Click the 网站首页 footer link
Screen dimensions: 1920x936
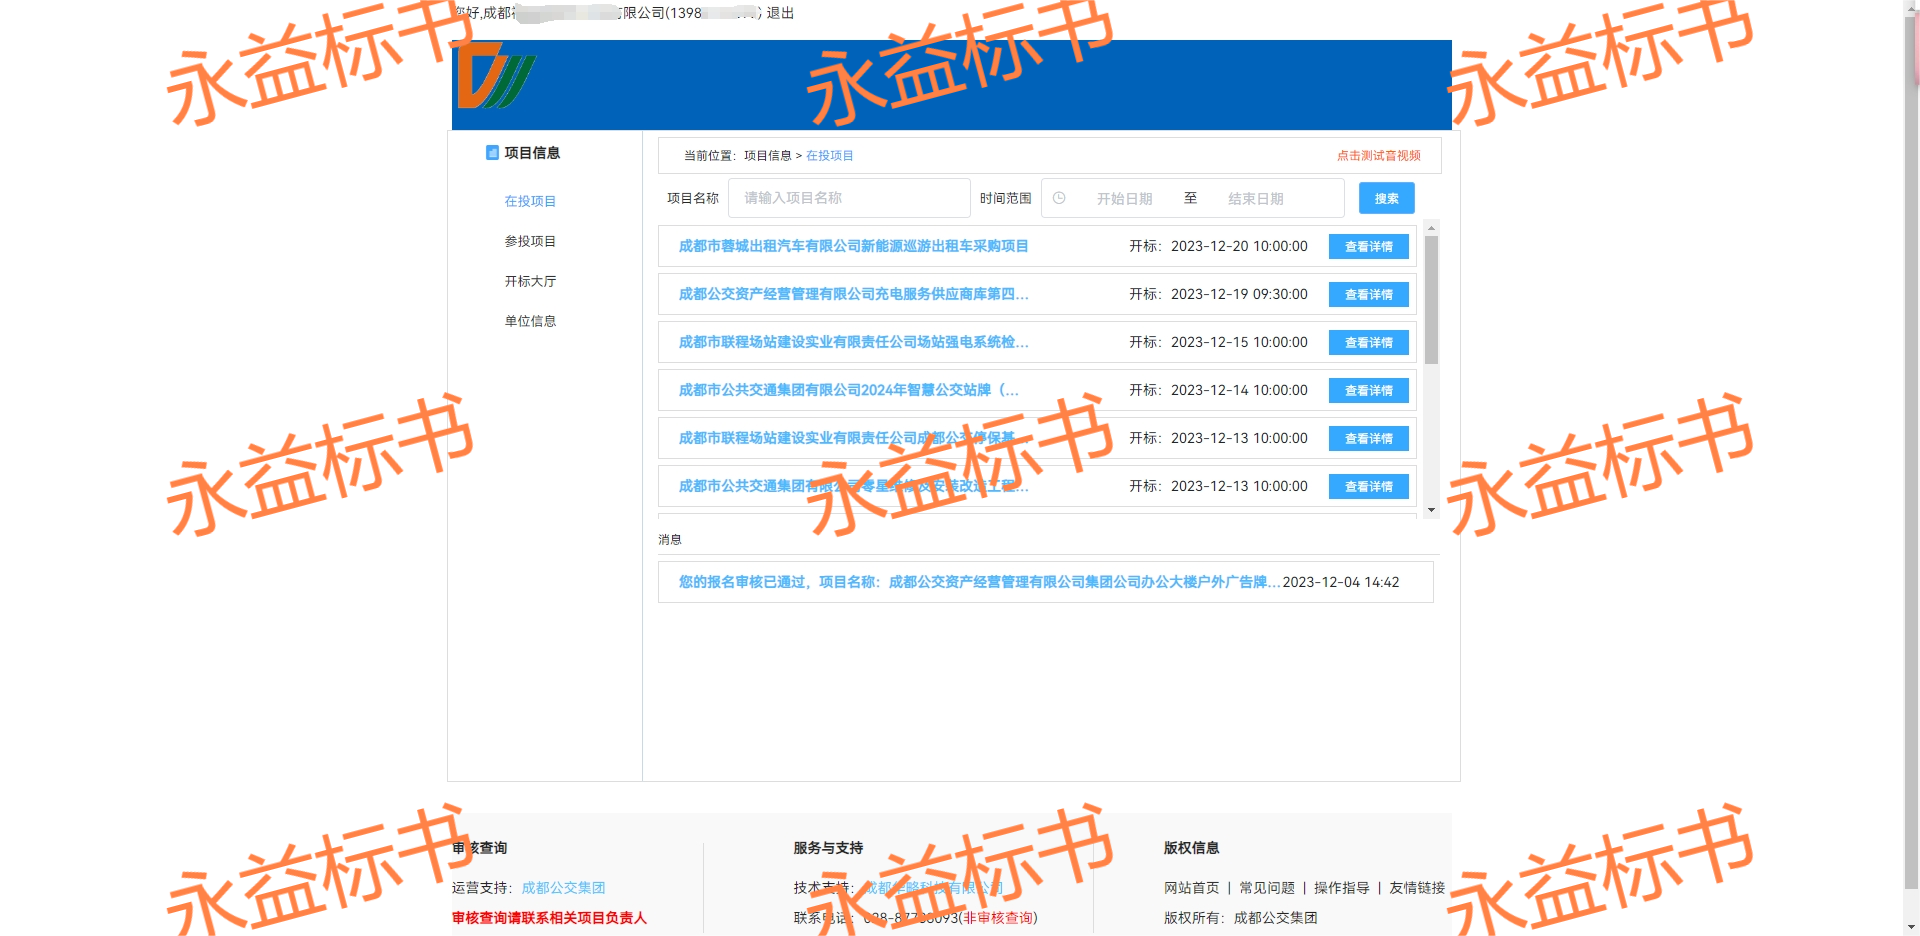1191,888
